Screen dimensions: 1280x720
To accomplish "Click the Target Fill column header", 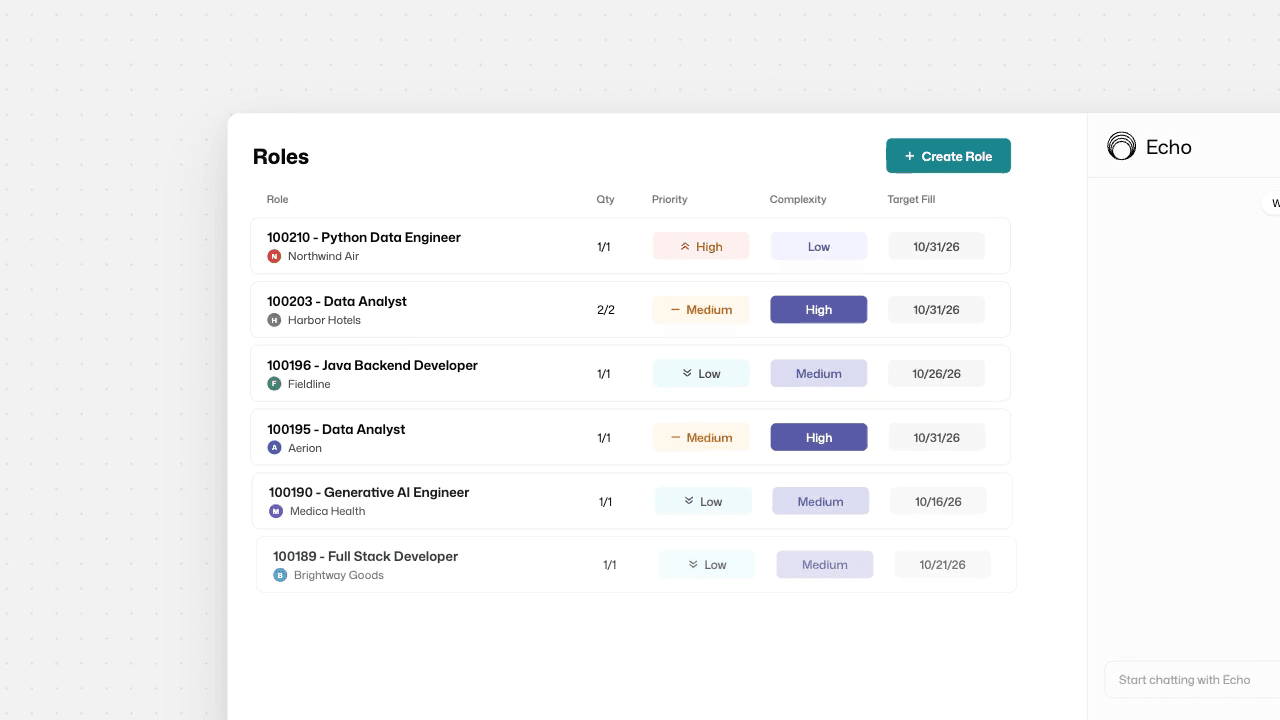I will (x=911, y=199).
